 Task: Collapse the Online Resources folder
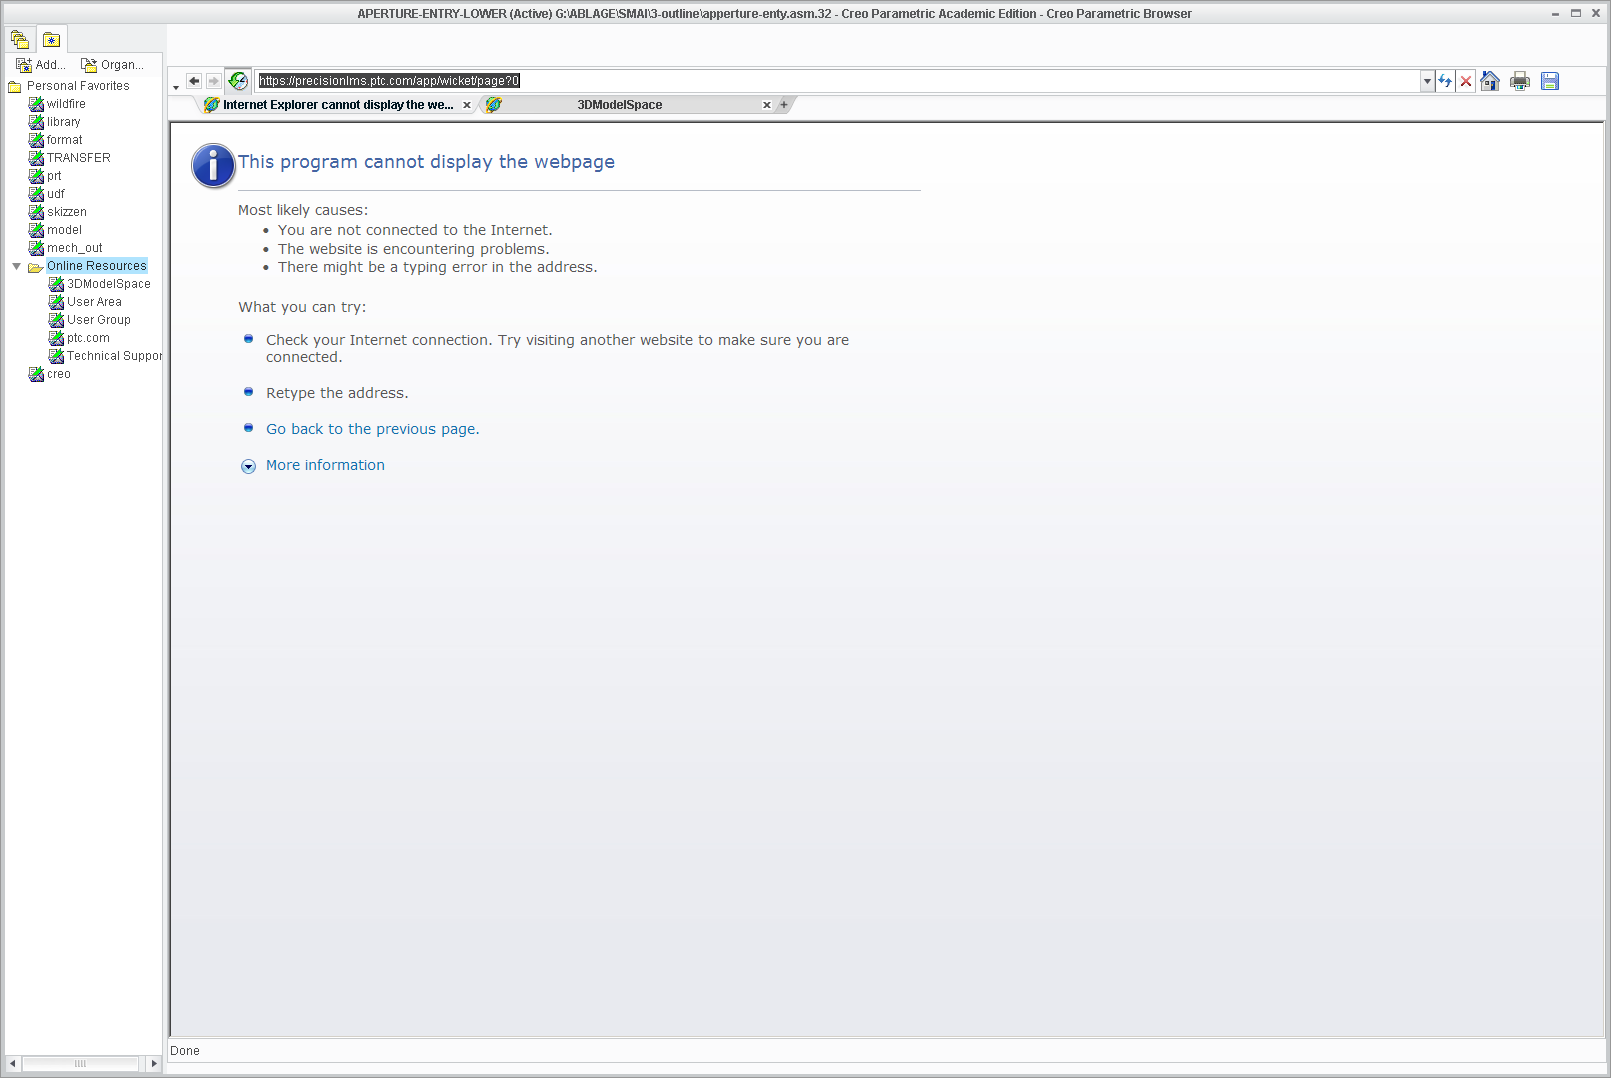click(x=16, y=266)
